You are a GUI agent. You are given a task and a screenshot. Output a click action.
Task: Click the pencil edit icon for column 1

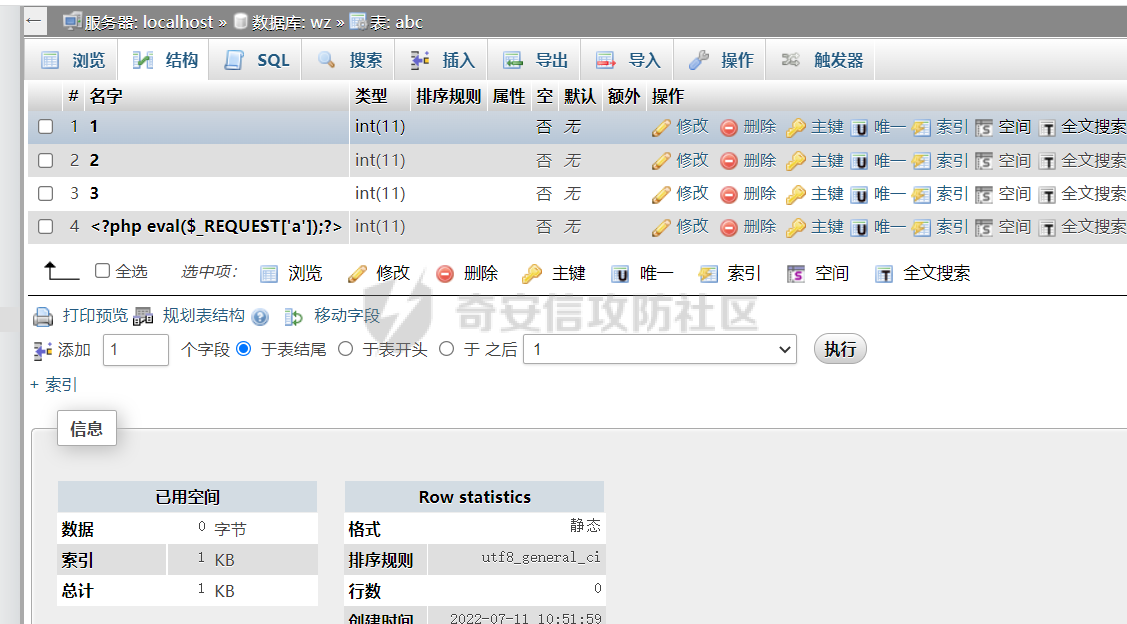tap(661, 127)
